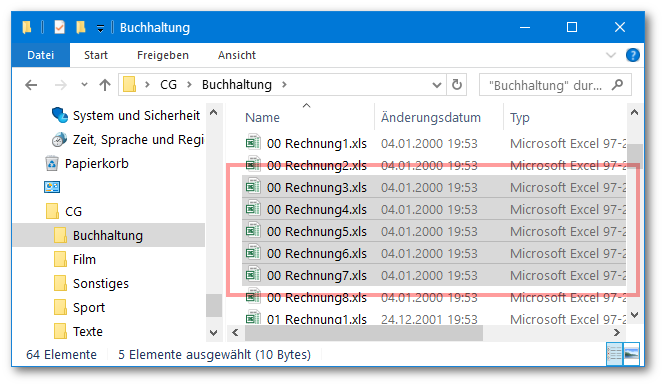Click the Type cell of 00 Rechnung1.xls
This screenshot has width=664, height=386.
pos(567,144)
